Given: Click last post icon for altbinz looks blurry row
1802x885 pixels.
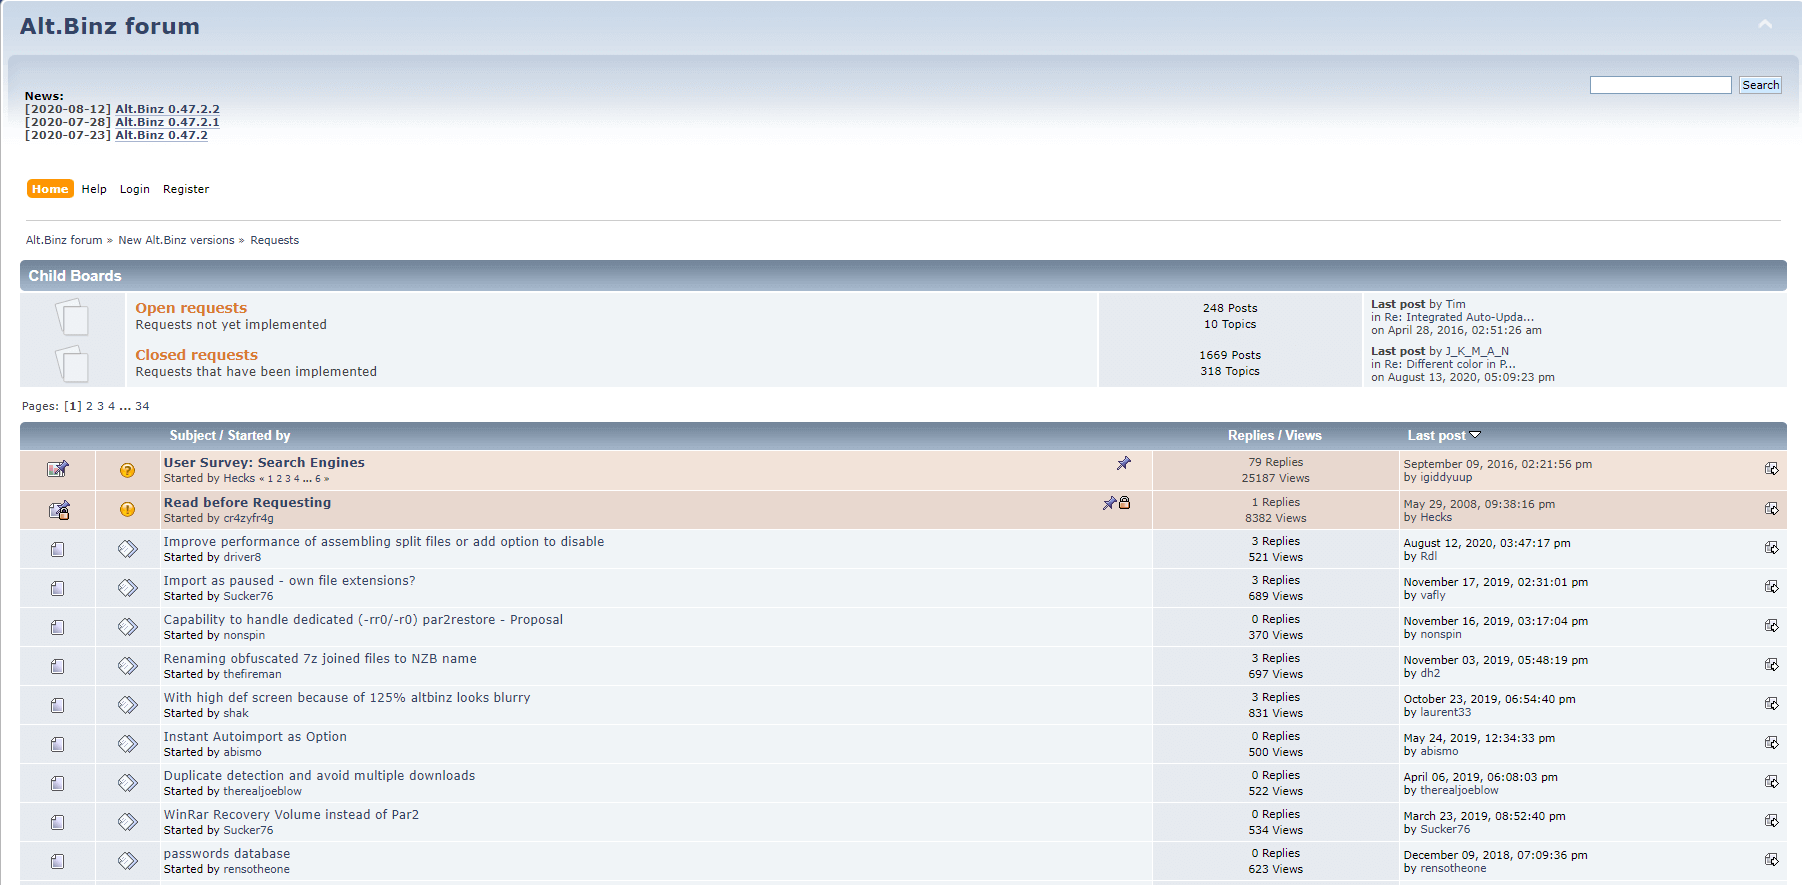Looking at the screenshot, I should (1771, 704).
